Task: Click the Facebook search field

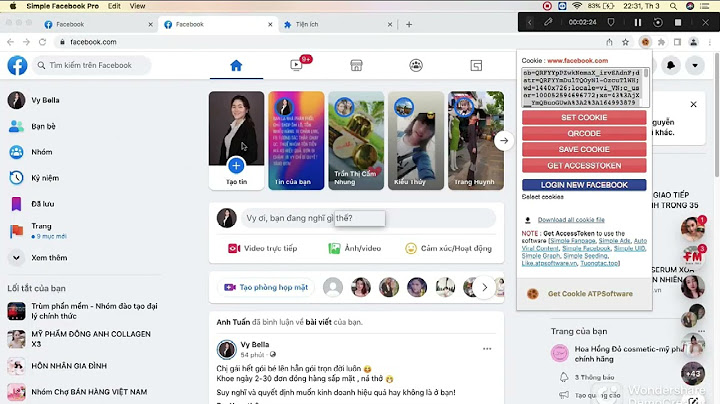Action: [91, 65]
